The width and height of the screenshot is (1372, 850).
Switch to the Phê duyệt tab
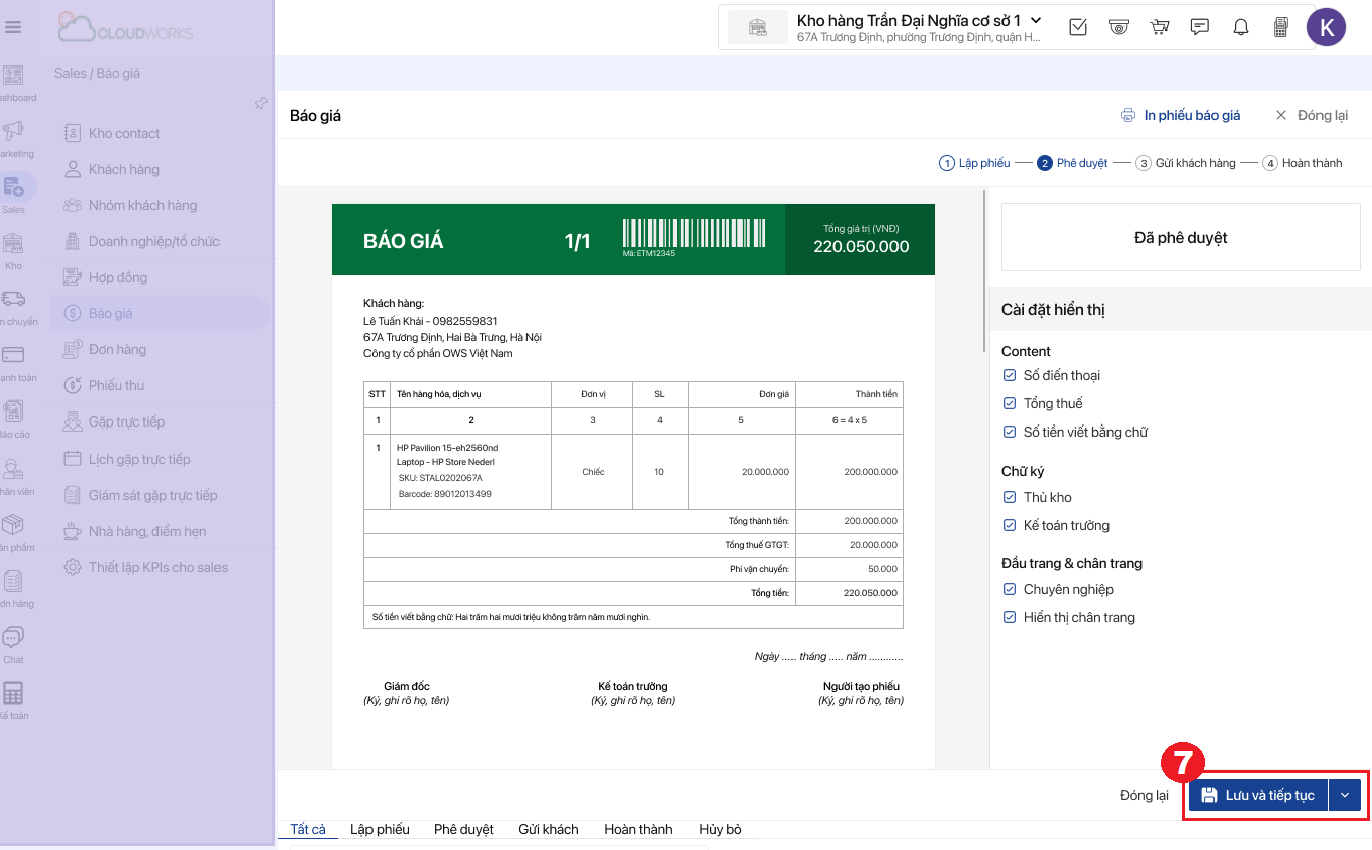[x=463, y=829]
